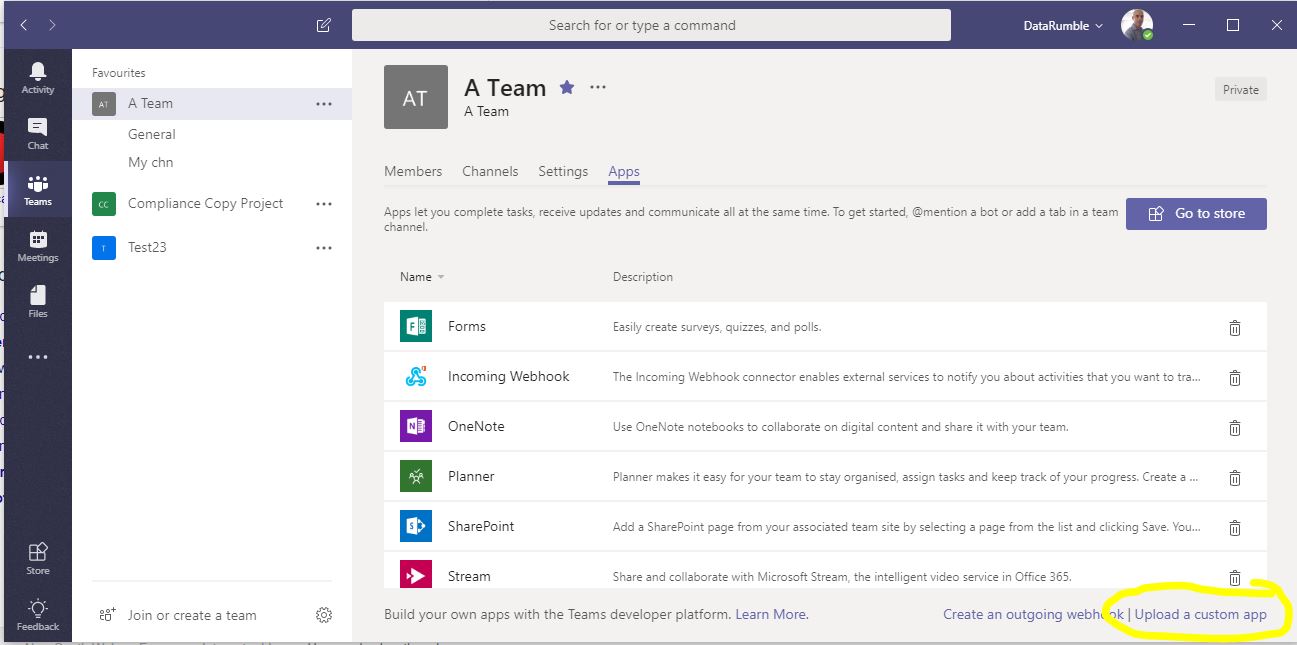Open the Feedback section
The width and height of the screenshot is (1297, 645).
(x=38, y=613)
